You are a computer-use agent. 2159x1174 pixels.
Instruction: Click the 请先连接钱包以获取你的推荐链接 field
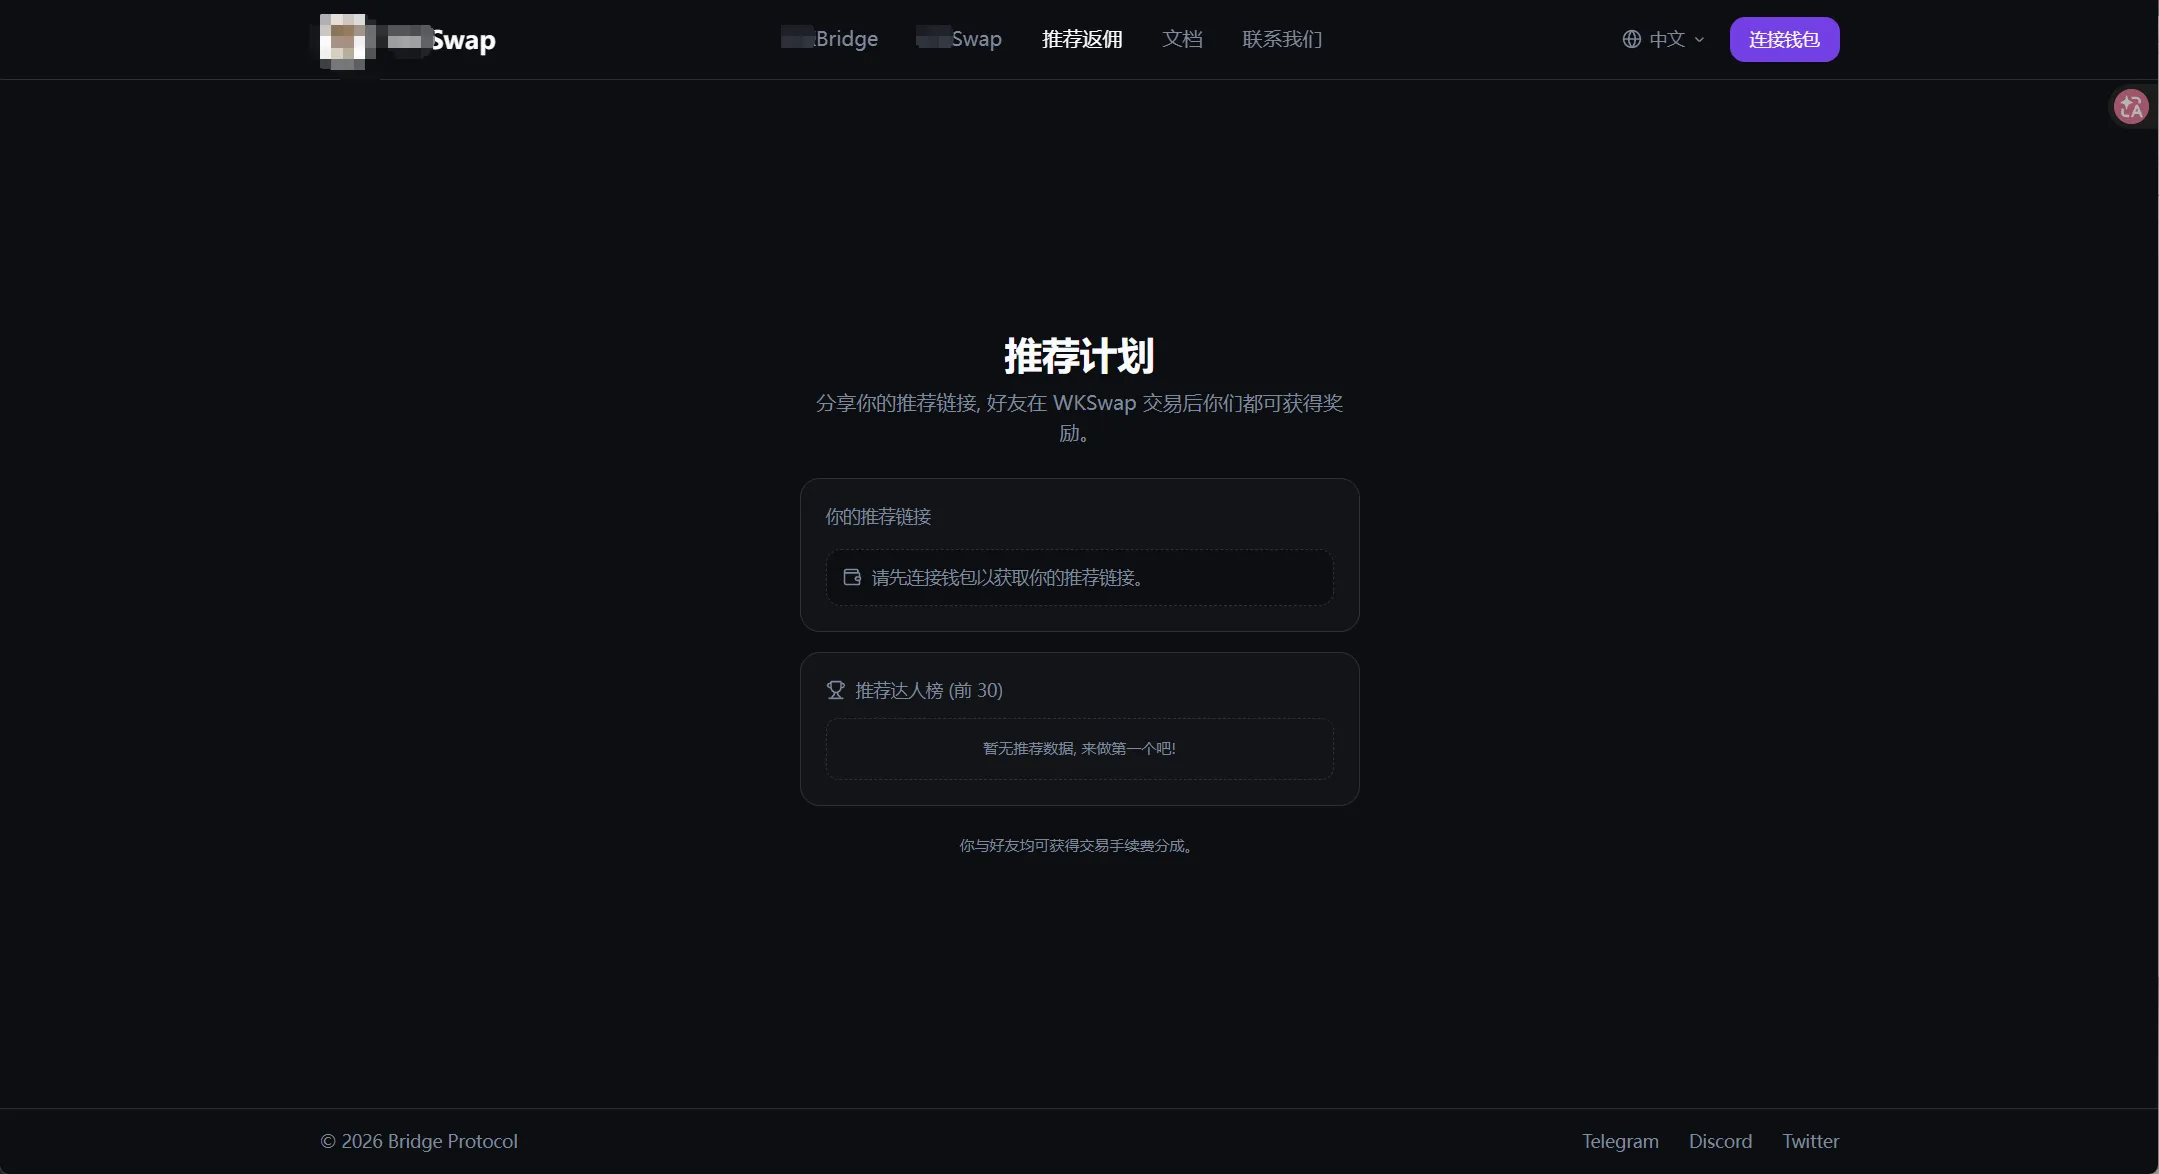point(1079,577)
